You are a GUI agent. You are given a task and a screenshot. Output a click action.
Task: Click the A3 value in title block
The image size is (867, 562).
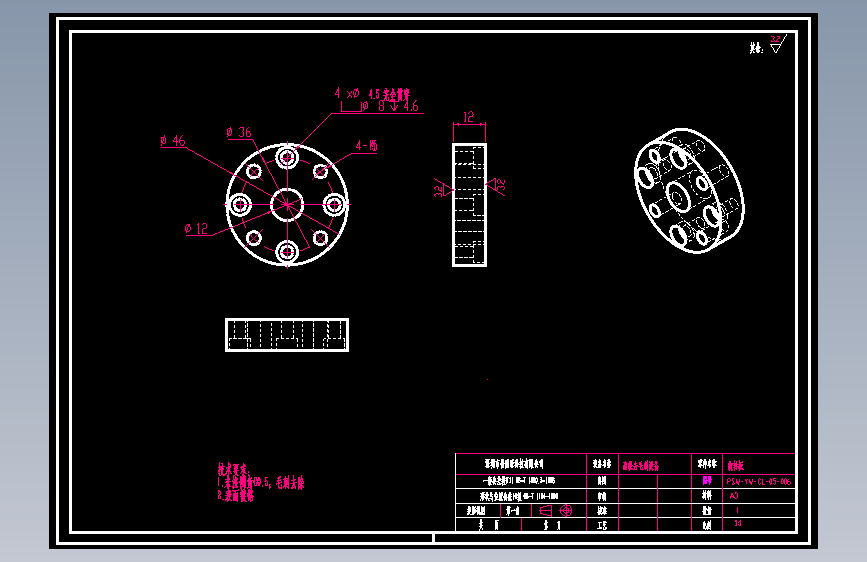point(734,496)
